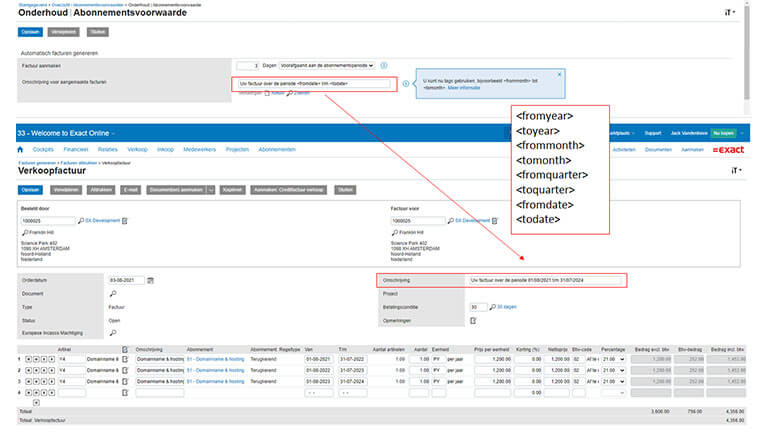The height and width of the screenshot is (432, 768).
Task: Click the Europese Incasso Machtiging lookup magnifier
Action: (x=113, y=333)
